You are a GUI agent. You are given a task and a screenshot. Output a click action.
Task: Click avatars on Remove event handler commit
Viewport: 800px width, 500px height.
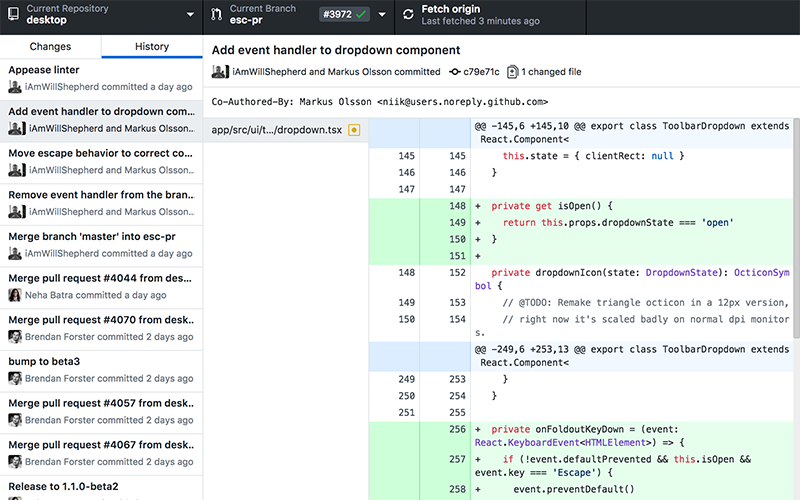coord(17,212)
